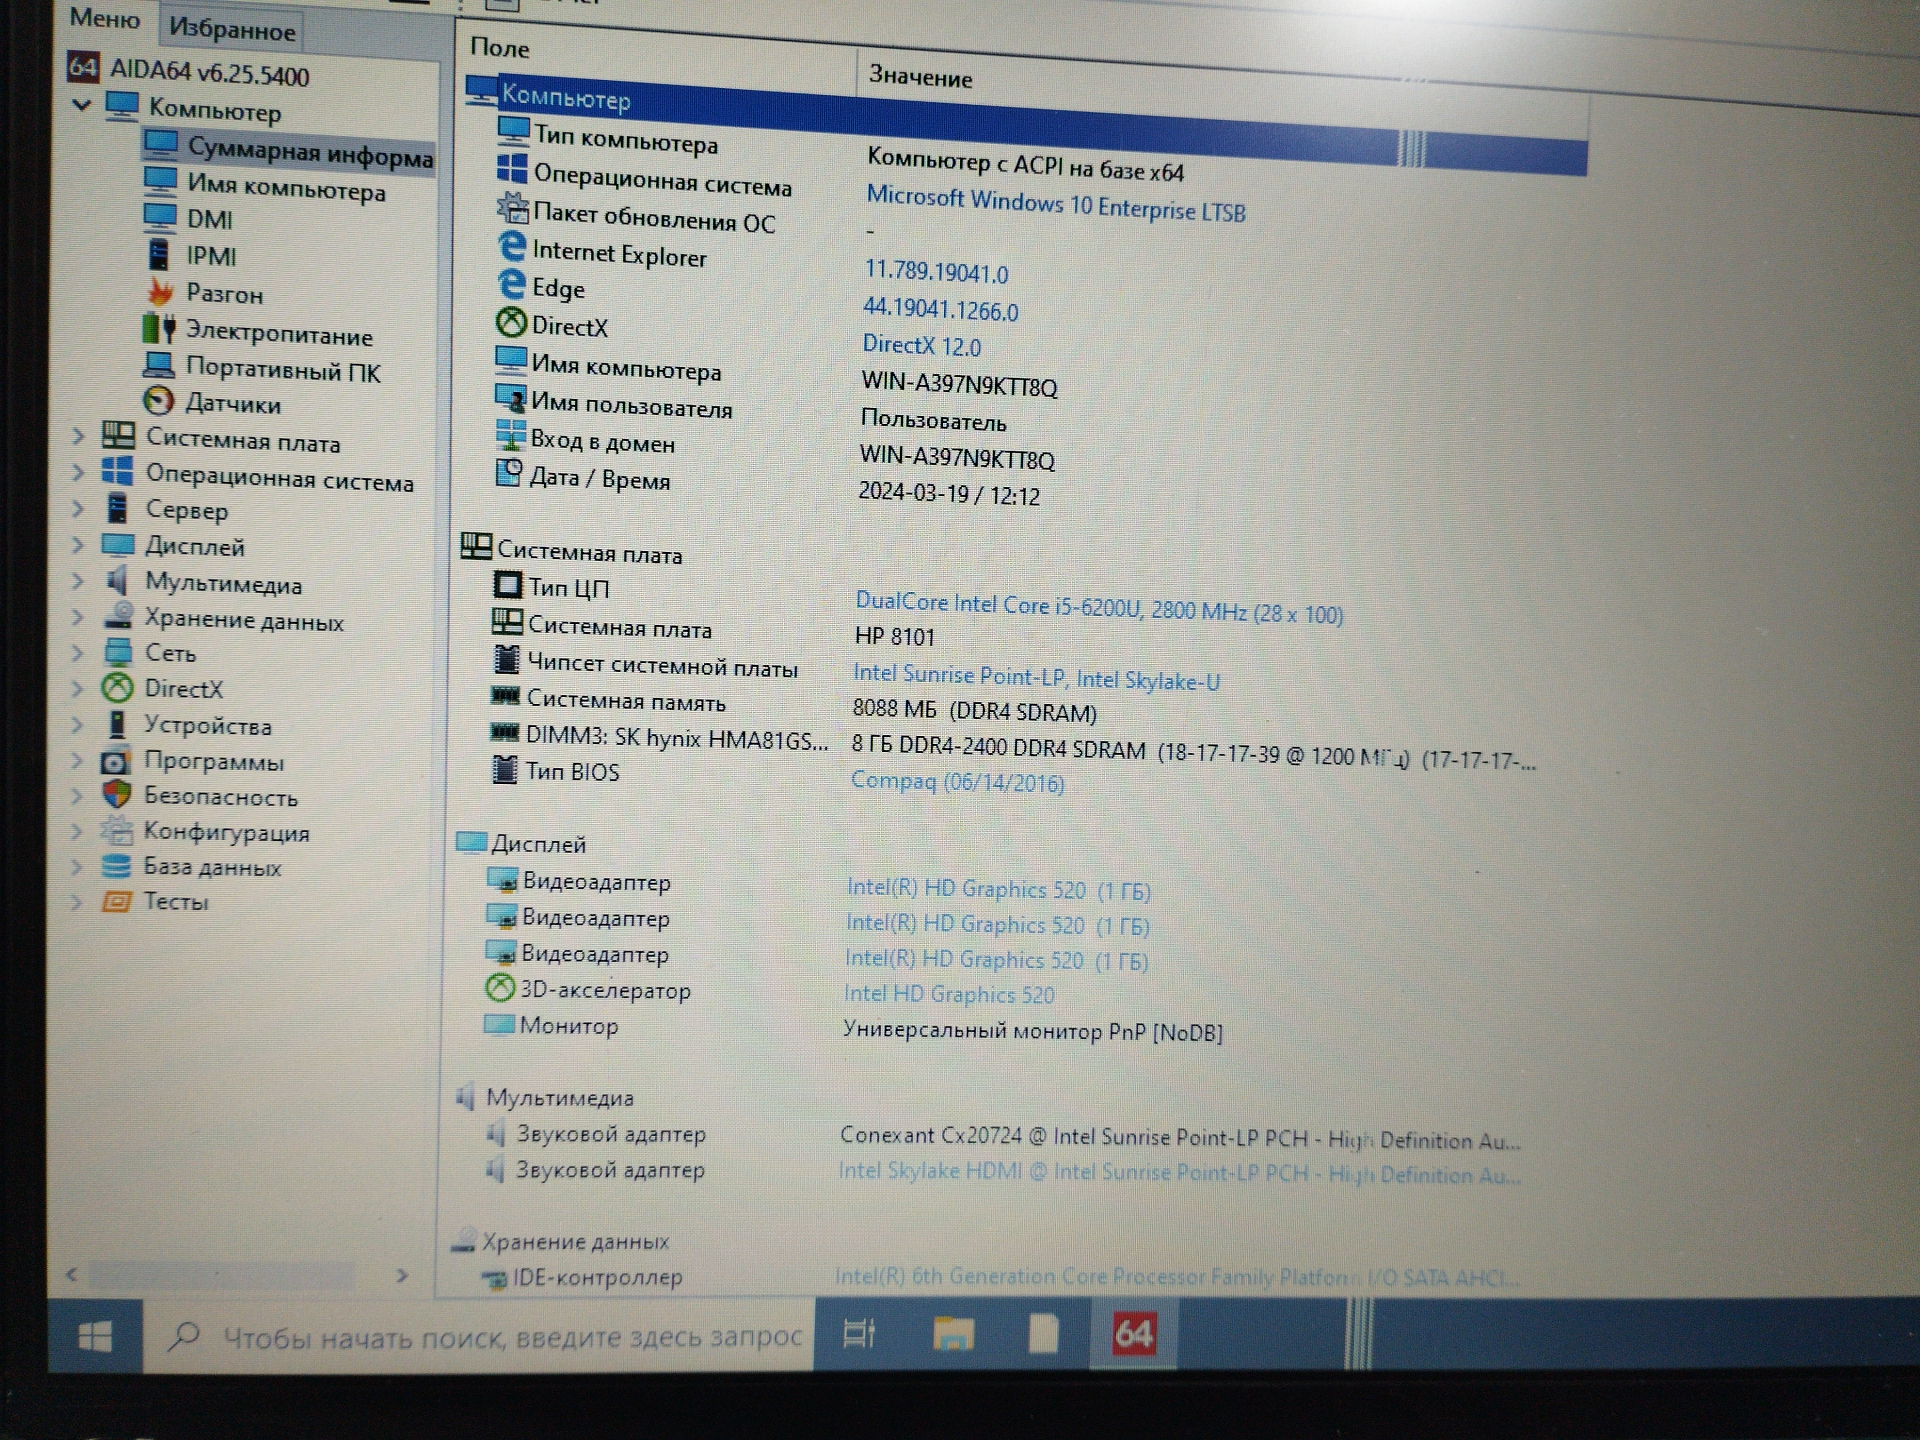Viewport: 1920px width, 1440px height.
Task: Expand the Дисплей tree node
Action: point(78,545)
